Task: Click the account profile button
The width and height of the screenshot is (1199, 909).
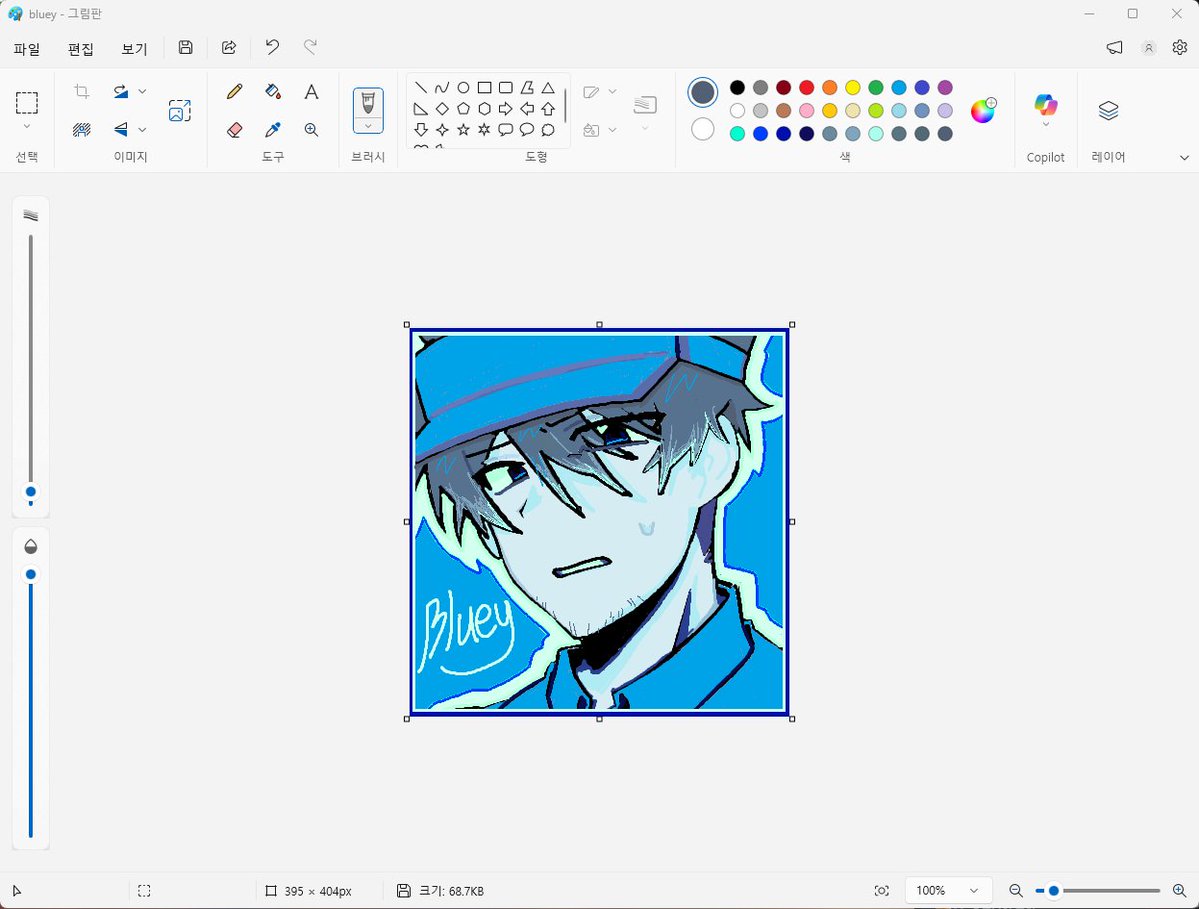Action: tap(1149, 47)
